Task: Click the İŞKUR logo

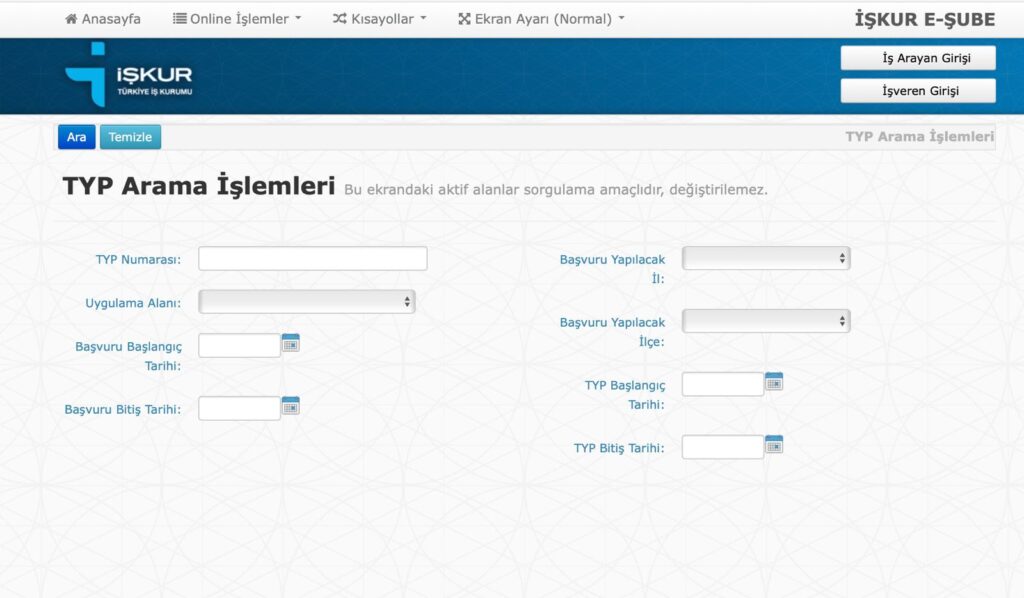Action: [x=129, y=75]
